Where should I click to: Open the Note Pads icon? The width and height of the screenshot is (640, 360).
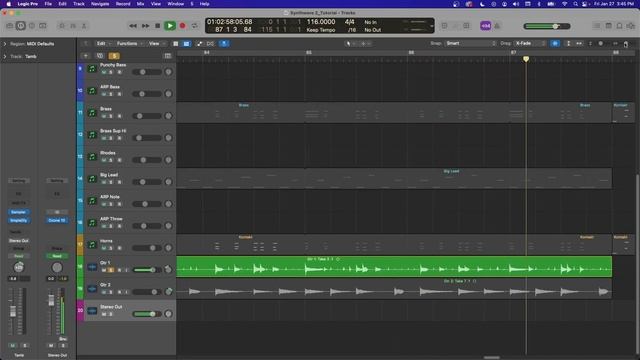[x=608, y=26]
